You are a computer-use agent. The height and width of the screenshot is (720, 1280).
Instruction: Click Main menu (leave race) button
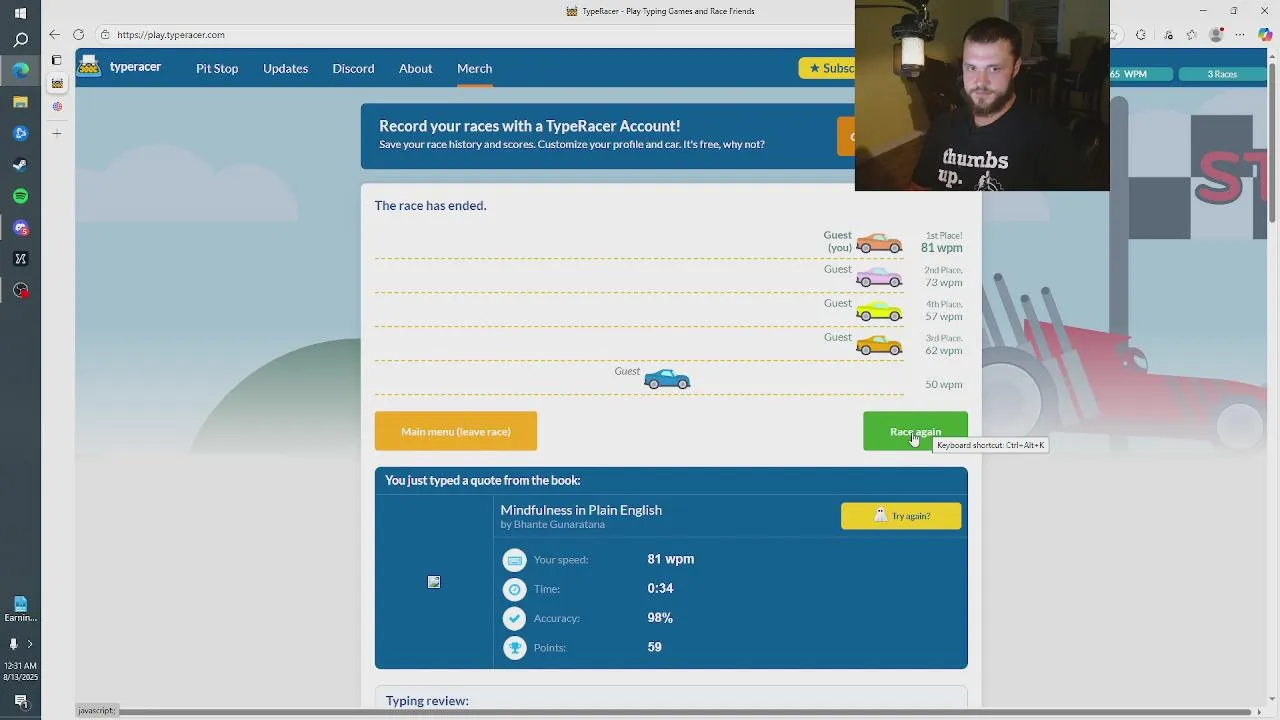[456, 431]
